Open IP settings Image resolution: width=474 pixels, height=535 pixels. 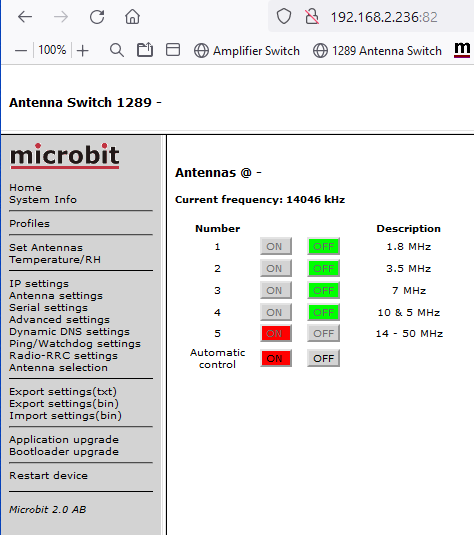pos(39,284)
